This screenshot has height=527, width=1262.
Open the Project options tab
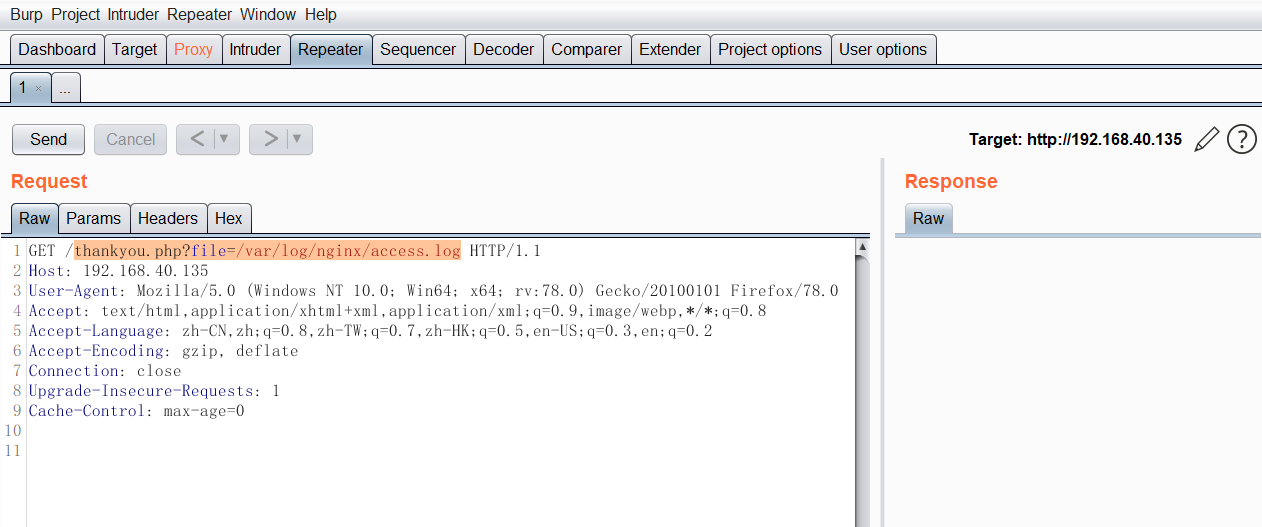(x=770, y=49)
